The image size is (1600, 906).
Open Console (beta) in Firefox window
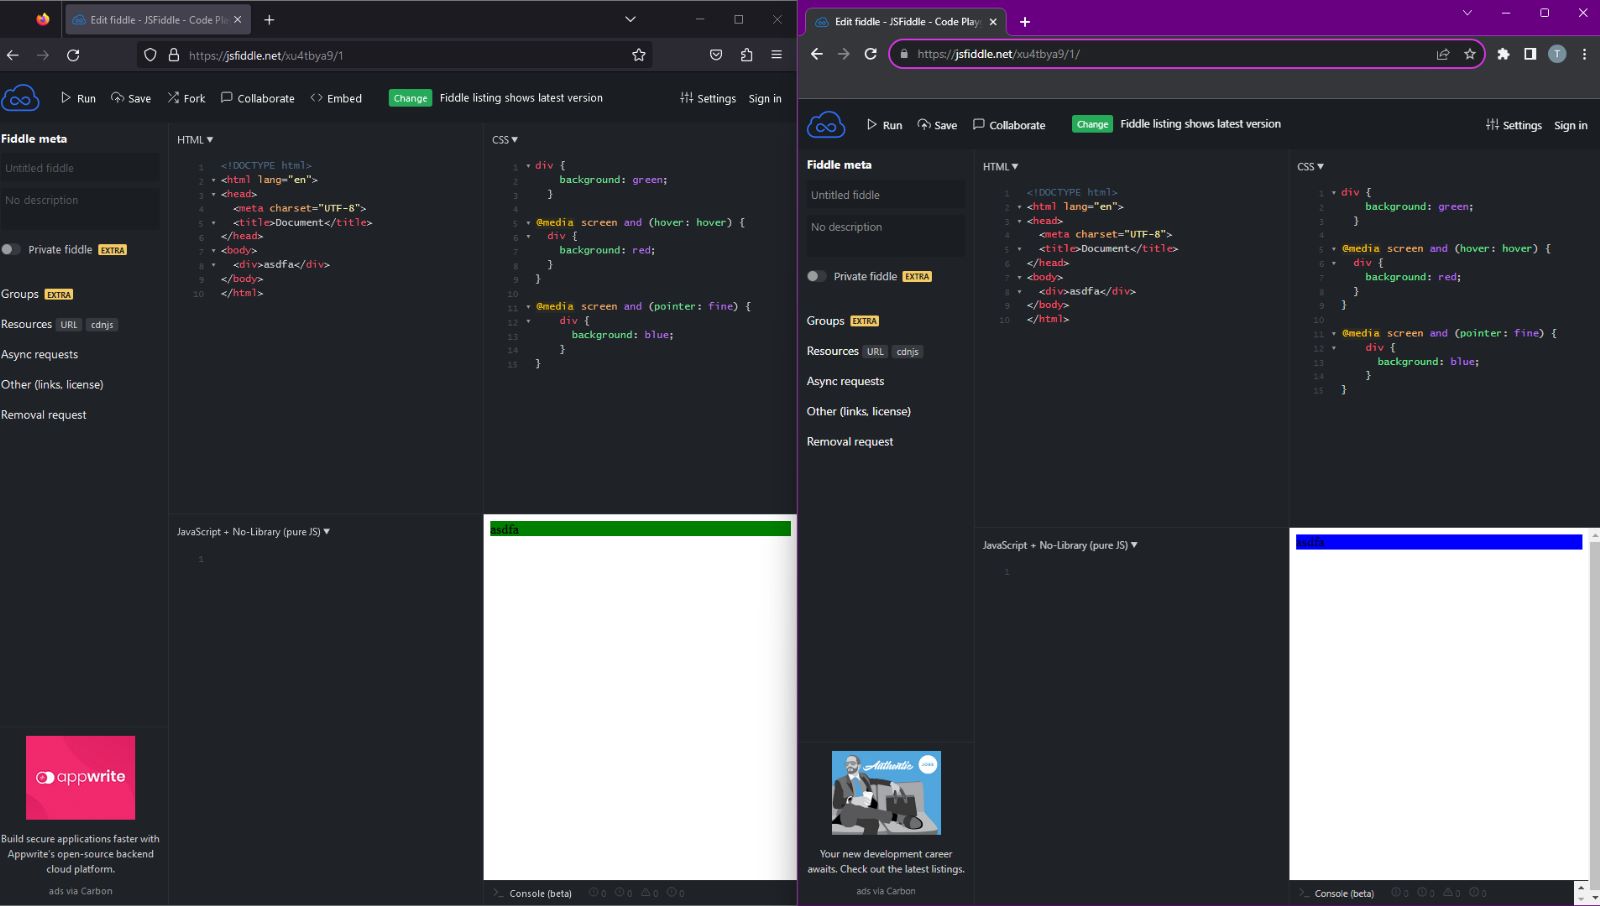pos(532,893)
